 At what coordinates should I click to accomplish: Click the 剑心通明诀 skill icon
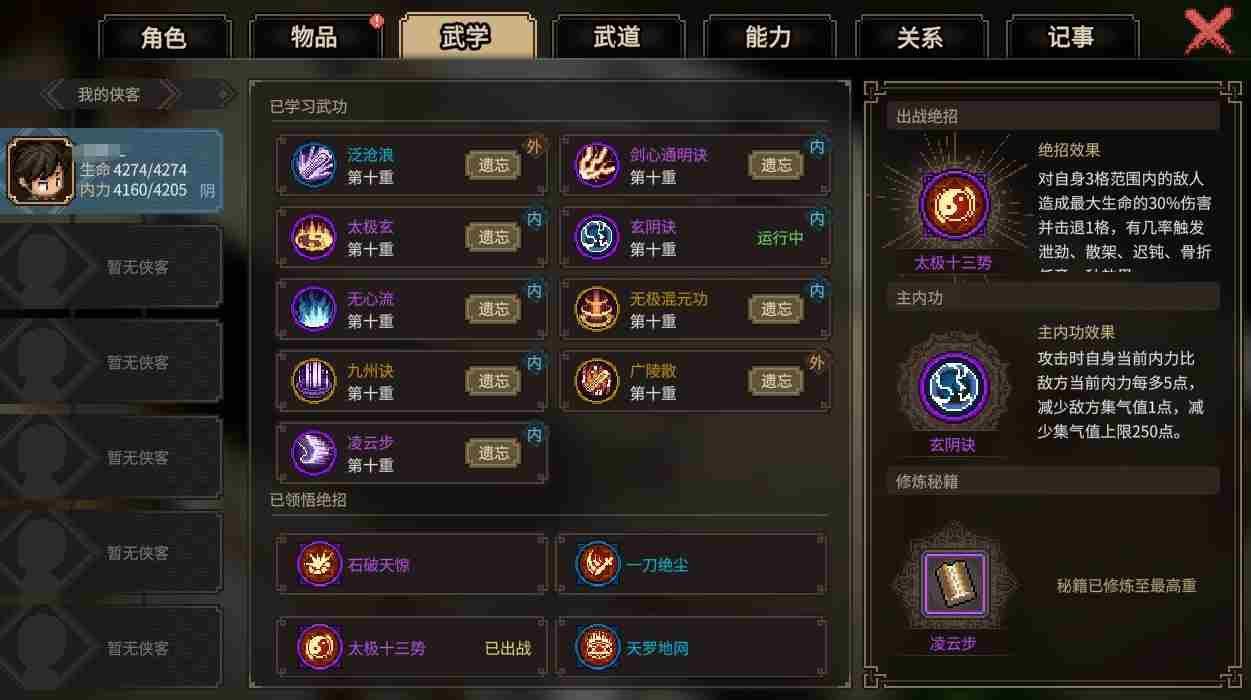pyautogui.click(x=596, y=165)
